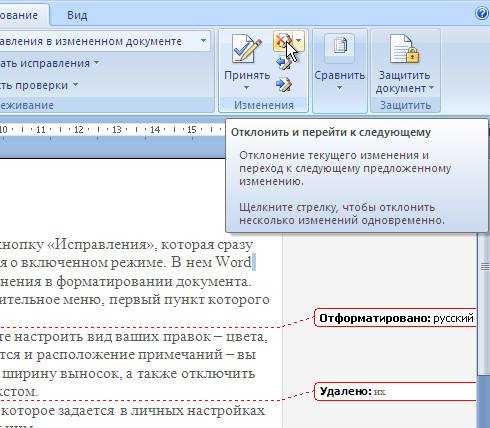Expand the Принять dropdown arrow
The width and height of the screenshot is (490, 428).
(247, 88)
